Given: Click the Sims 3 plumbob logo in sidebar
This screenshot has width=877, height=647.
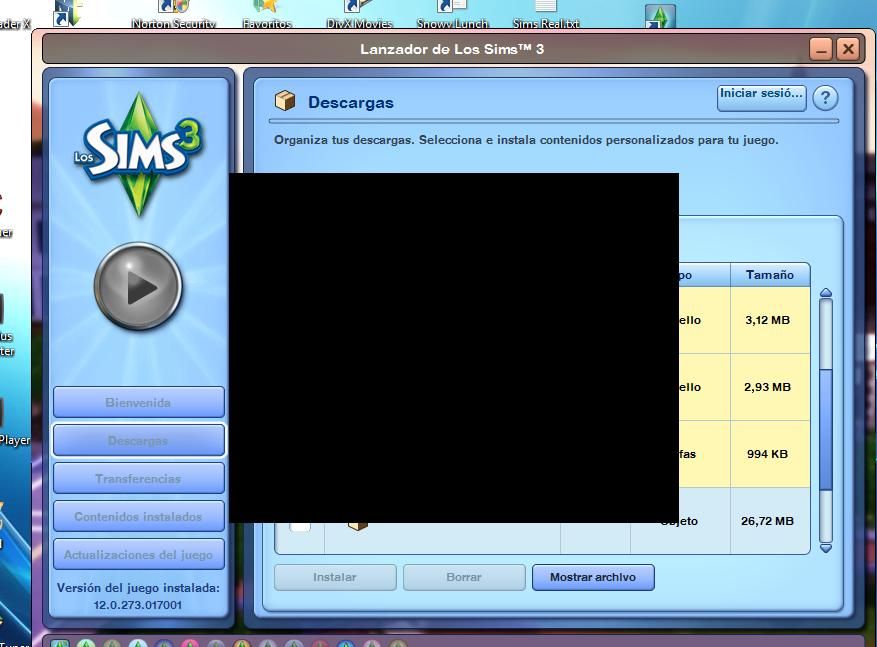Looking at the screenshot, I should coord(138,155).
